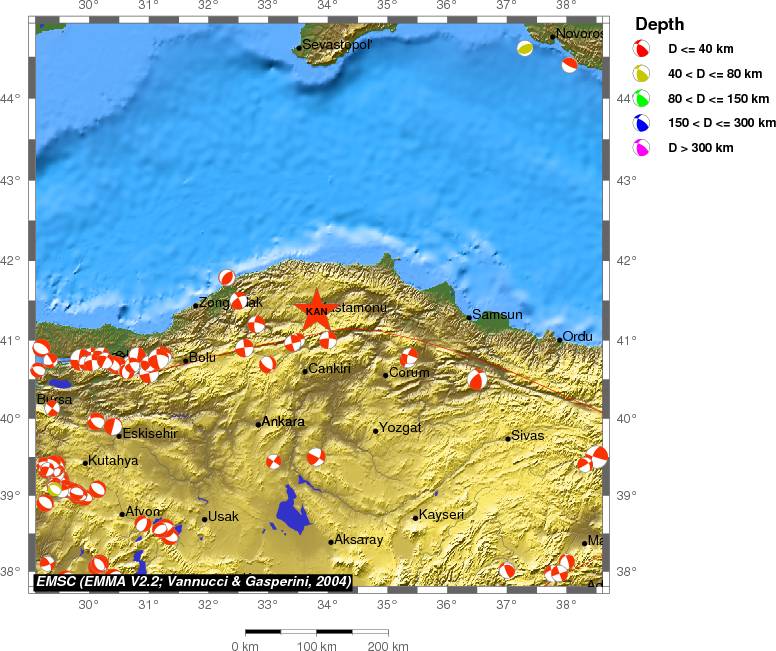
Task: Select the magenta D > 300 km legend icon
Action: click(x=642, y=148)
